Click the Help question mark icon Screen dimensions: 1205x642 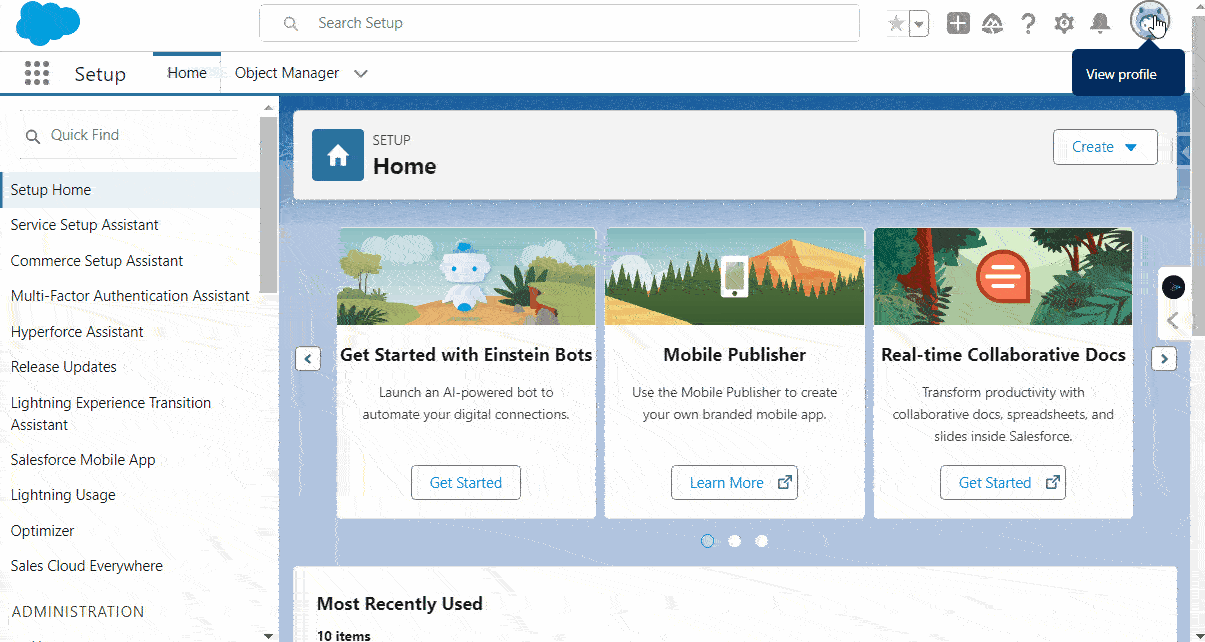1028,24
